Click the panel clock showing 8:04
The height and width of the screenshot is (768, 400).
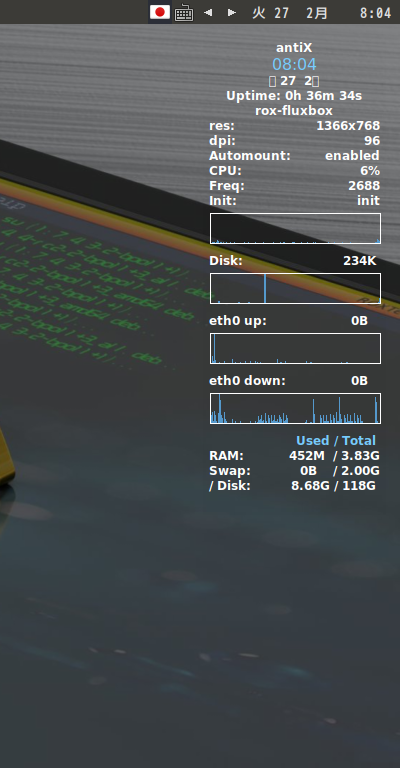click(376, 13)
